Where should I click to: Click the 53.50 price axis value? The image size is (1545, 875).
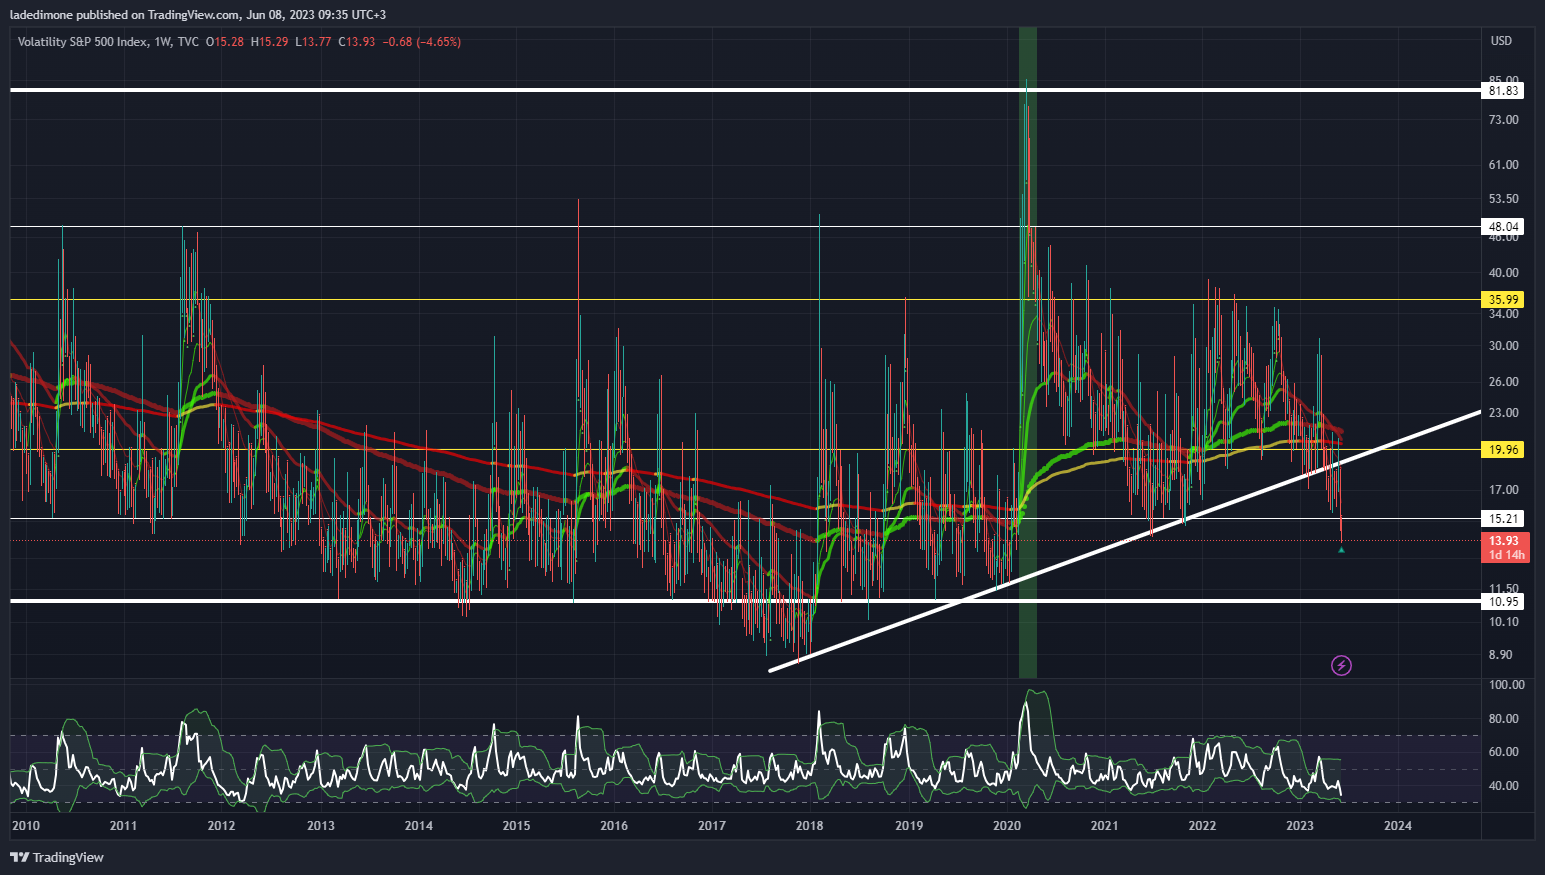1503,199
